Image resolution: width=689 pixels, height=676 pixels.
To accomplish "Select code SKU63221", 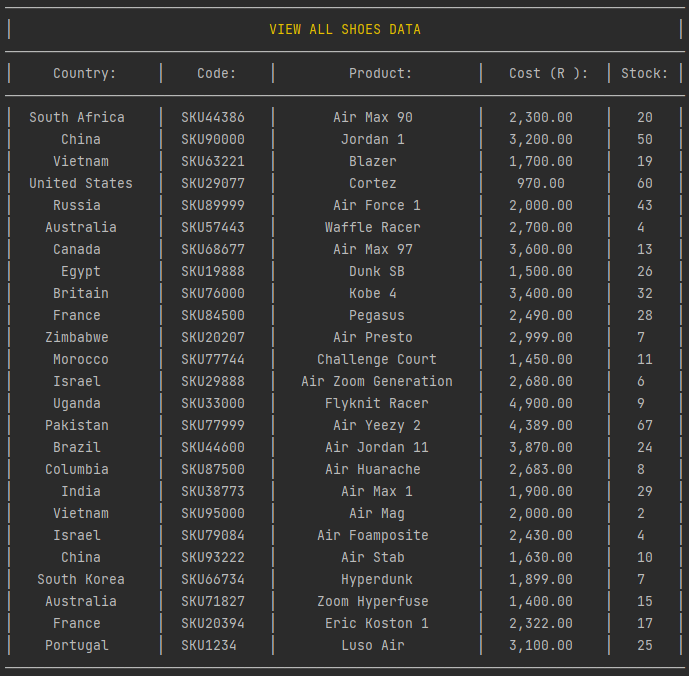I will 213,161.
